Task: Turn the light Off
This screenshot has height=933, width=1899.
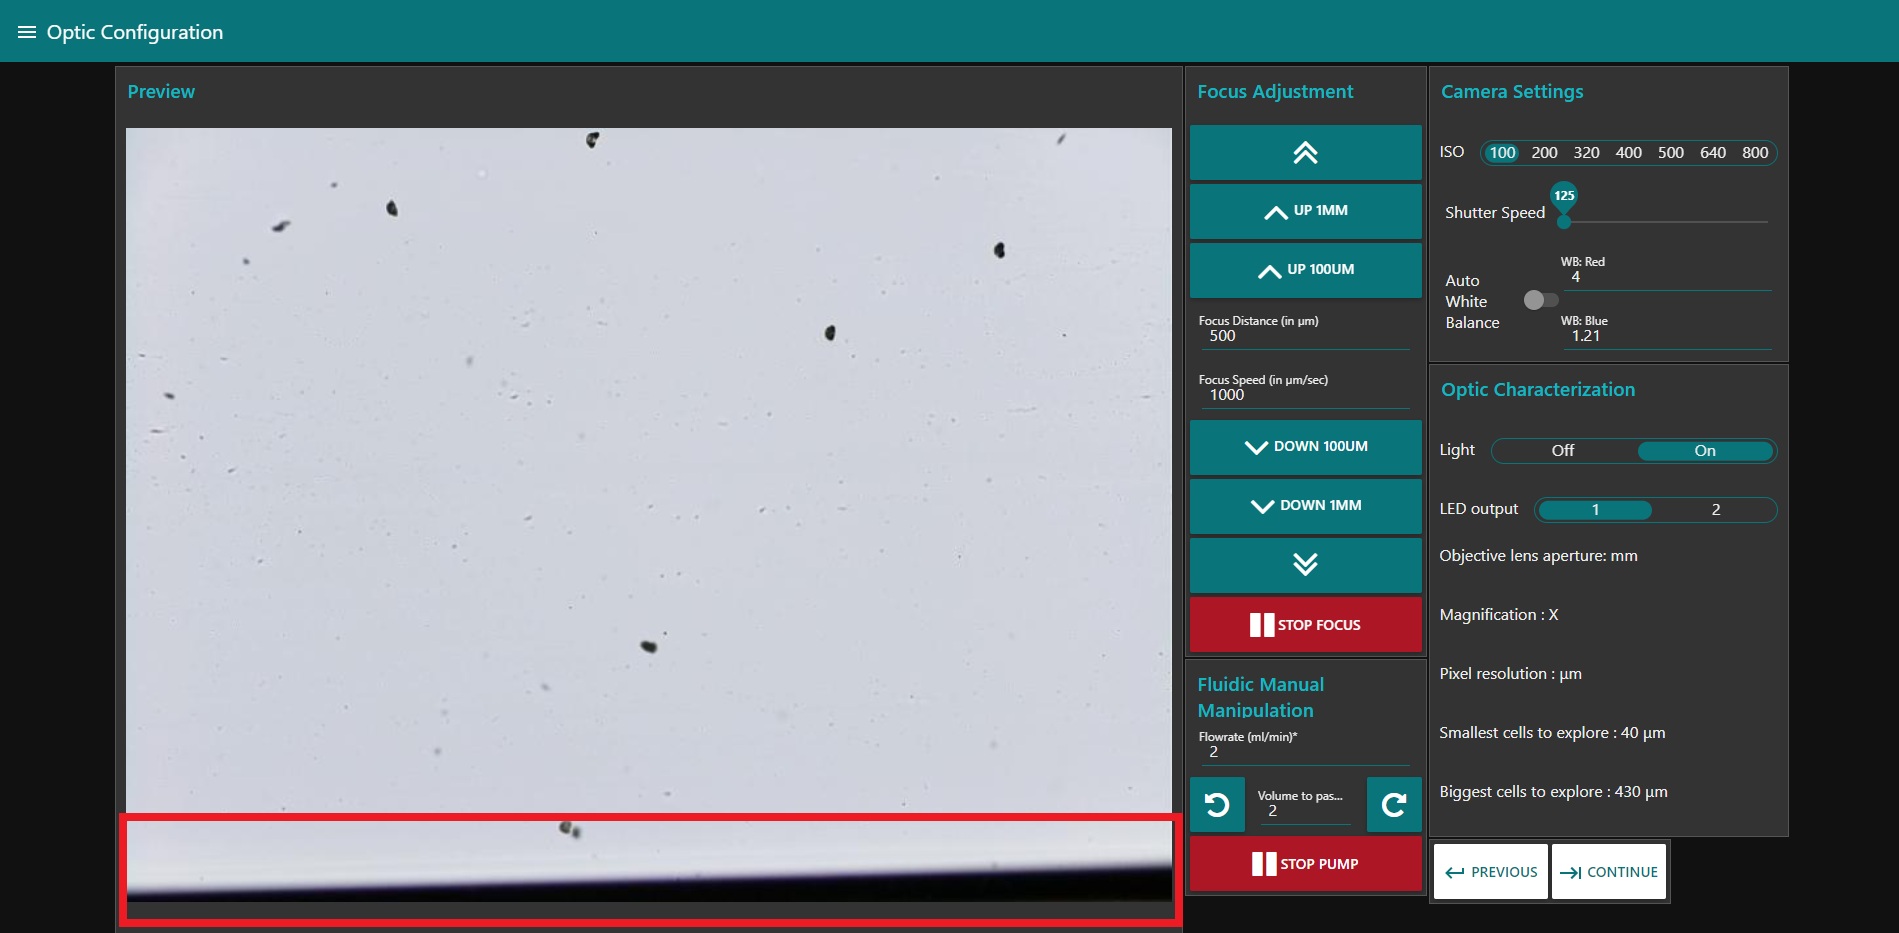Action: pos(1562,451)
